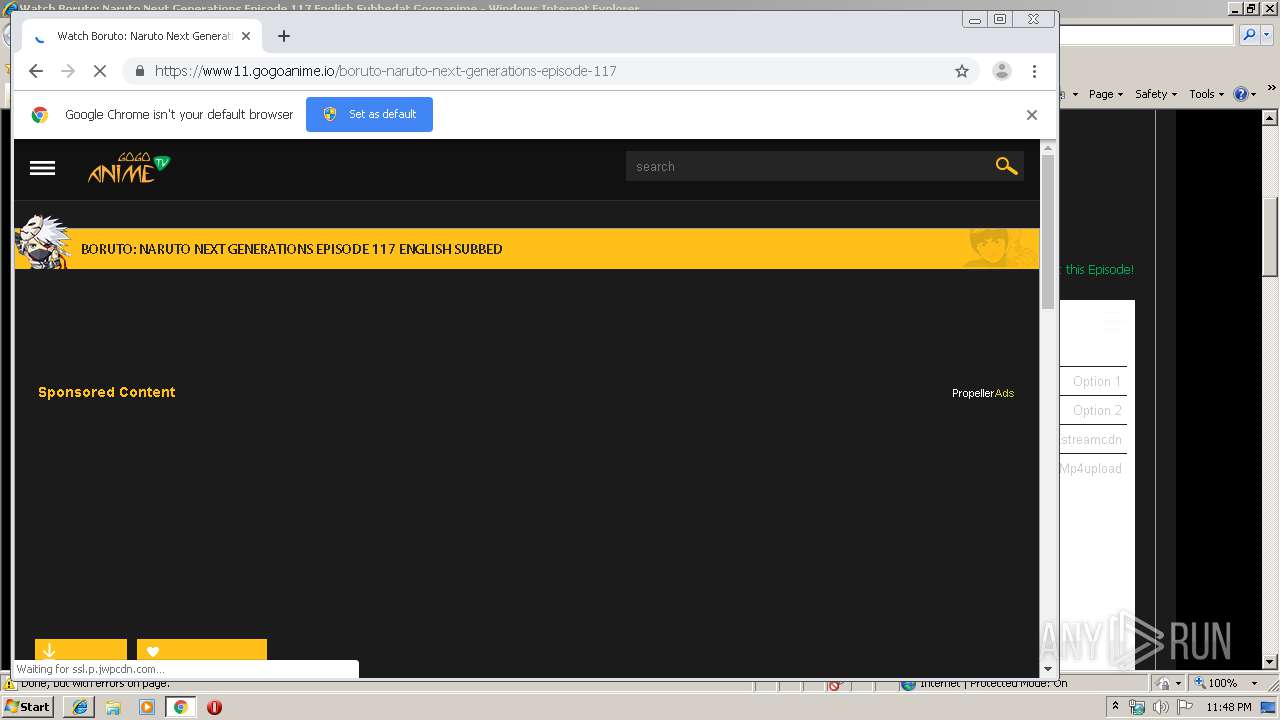Click the popup blocked status icon
Viewport: 1280px width, 720px height.
[836, 684]
